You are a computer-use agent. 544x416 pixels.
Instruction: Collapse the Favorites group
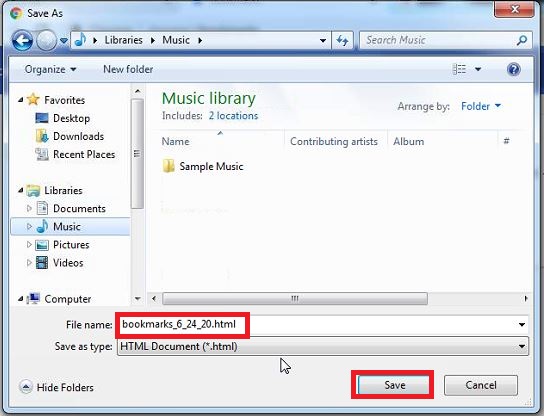click(20, 100)
